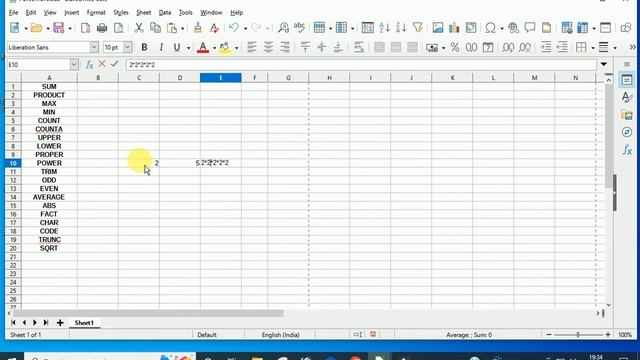Open the Font Size dropdown arrow
Viewport: 640px width, 360px height.
tap(128, 47)
